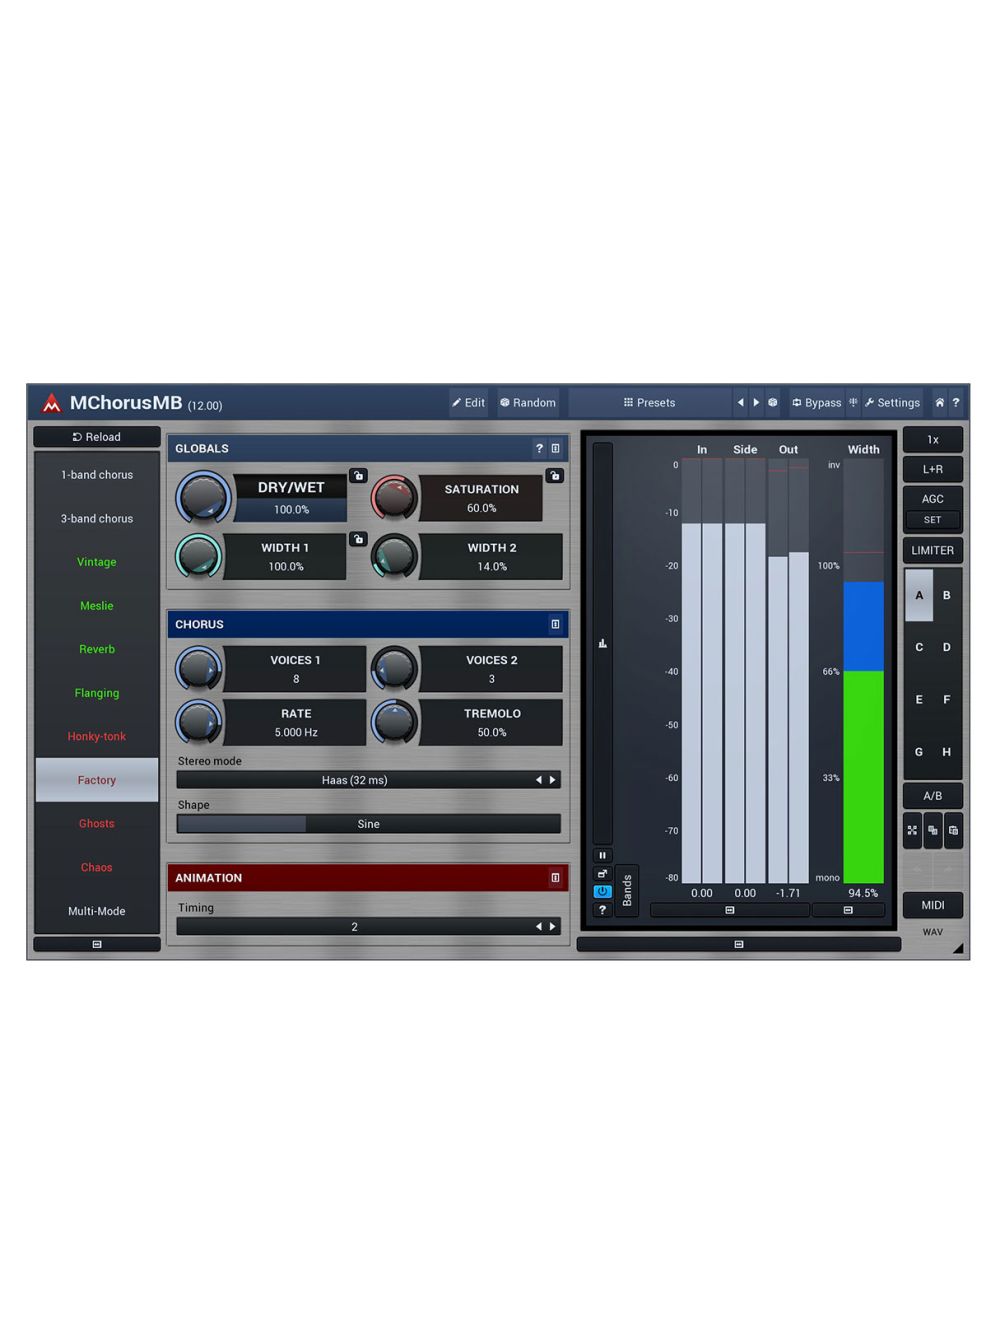
Task: Select preset slot B in A-H grid
Action: (946, 596)
